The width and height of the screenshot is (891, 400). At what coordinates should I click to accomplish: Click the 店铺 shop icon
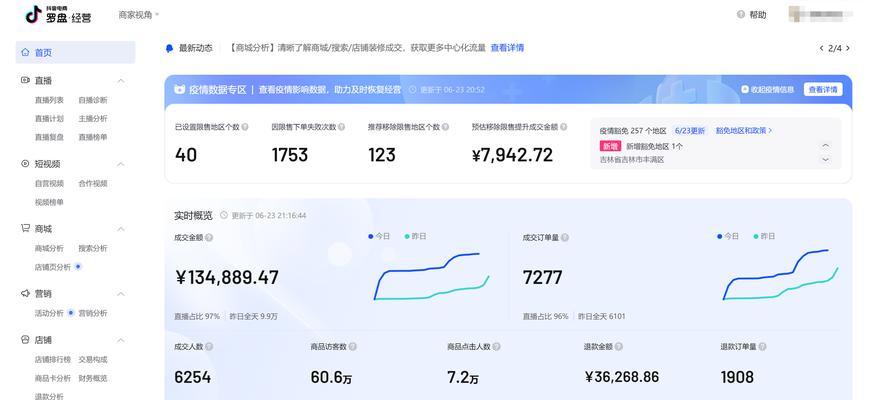25,340
